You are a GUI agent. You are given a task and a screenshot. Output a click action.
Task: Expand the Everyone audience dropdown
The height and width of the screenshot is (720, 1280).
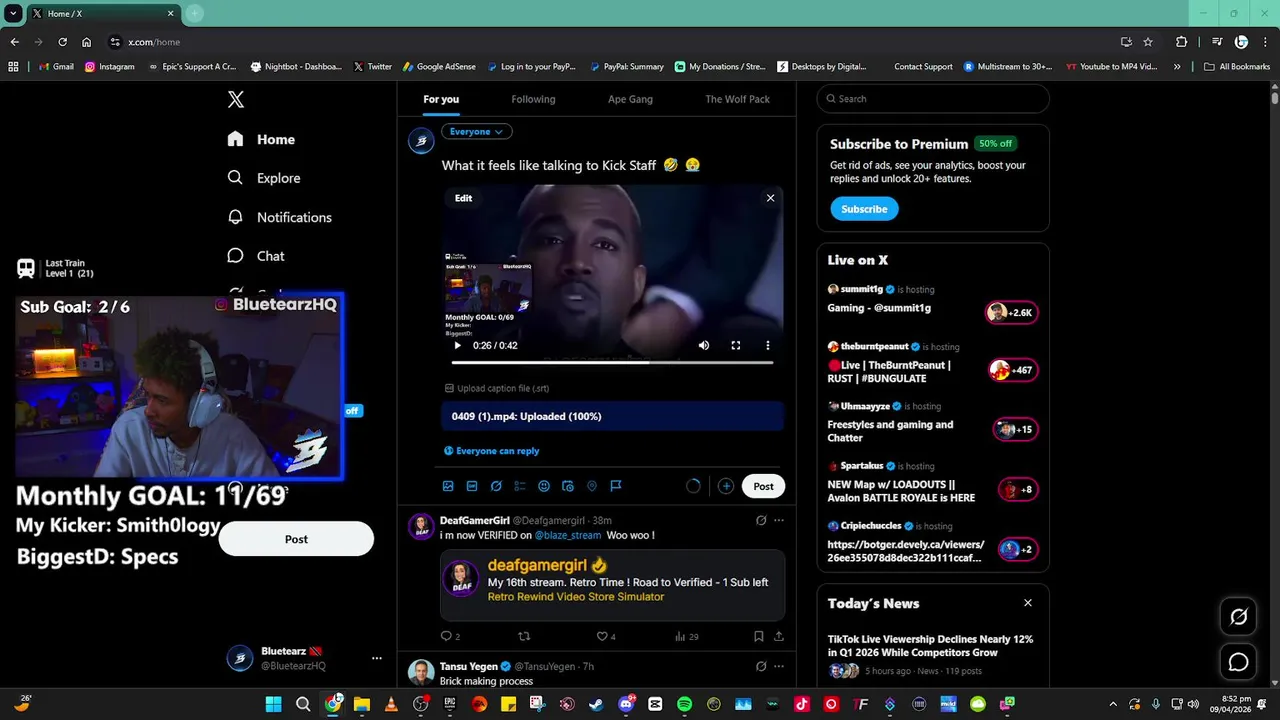(476, 131)
